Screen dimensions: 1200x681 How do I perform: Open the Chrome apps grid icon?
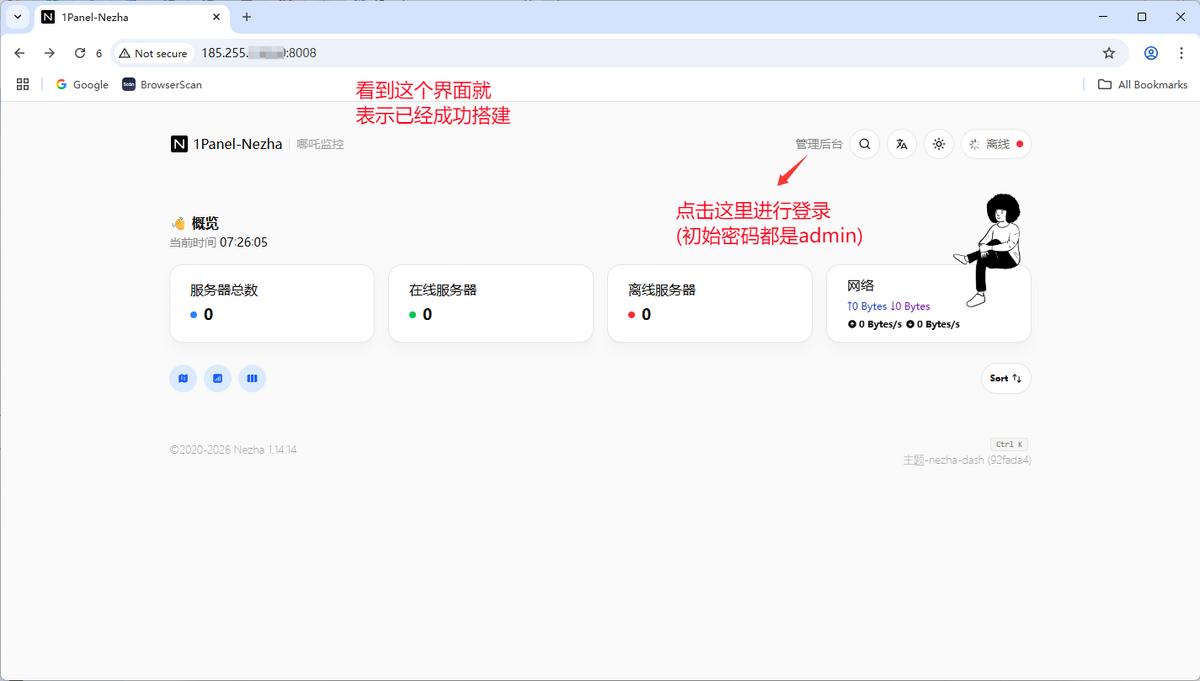pyautogui.click(x=23, y=84)
